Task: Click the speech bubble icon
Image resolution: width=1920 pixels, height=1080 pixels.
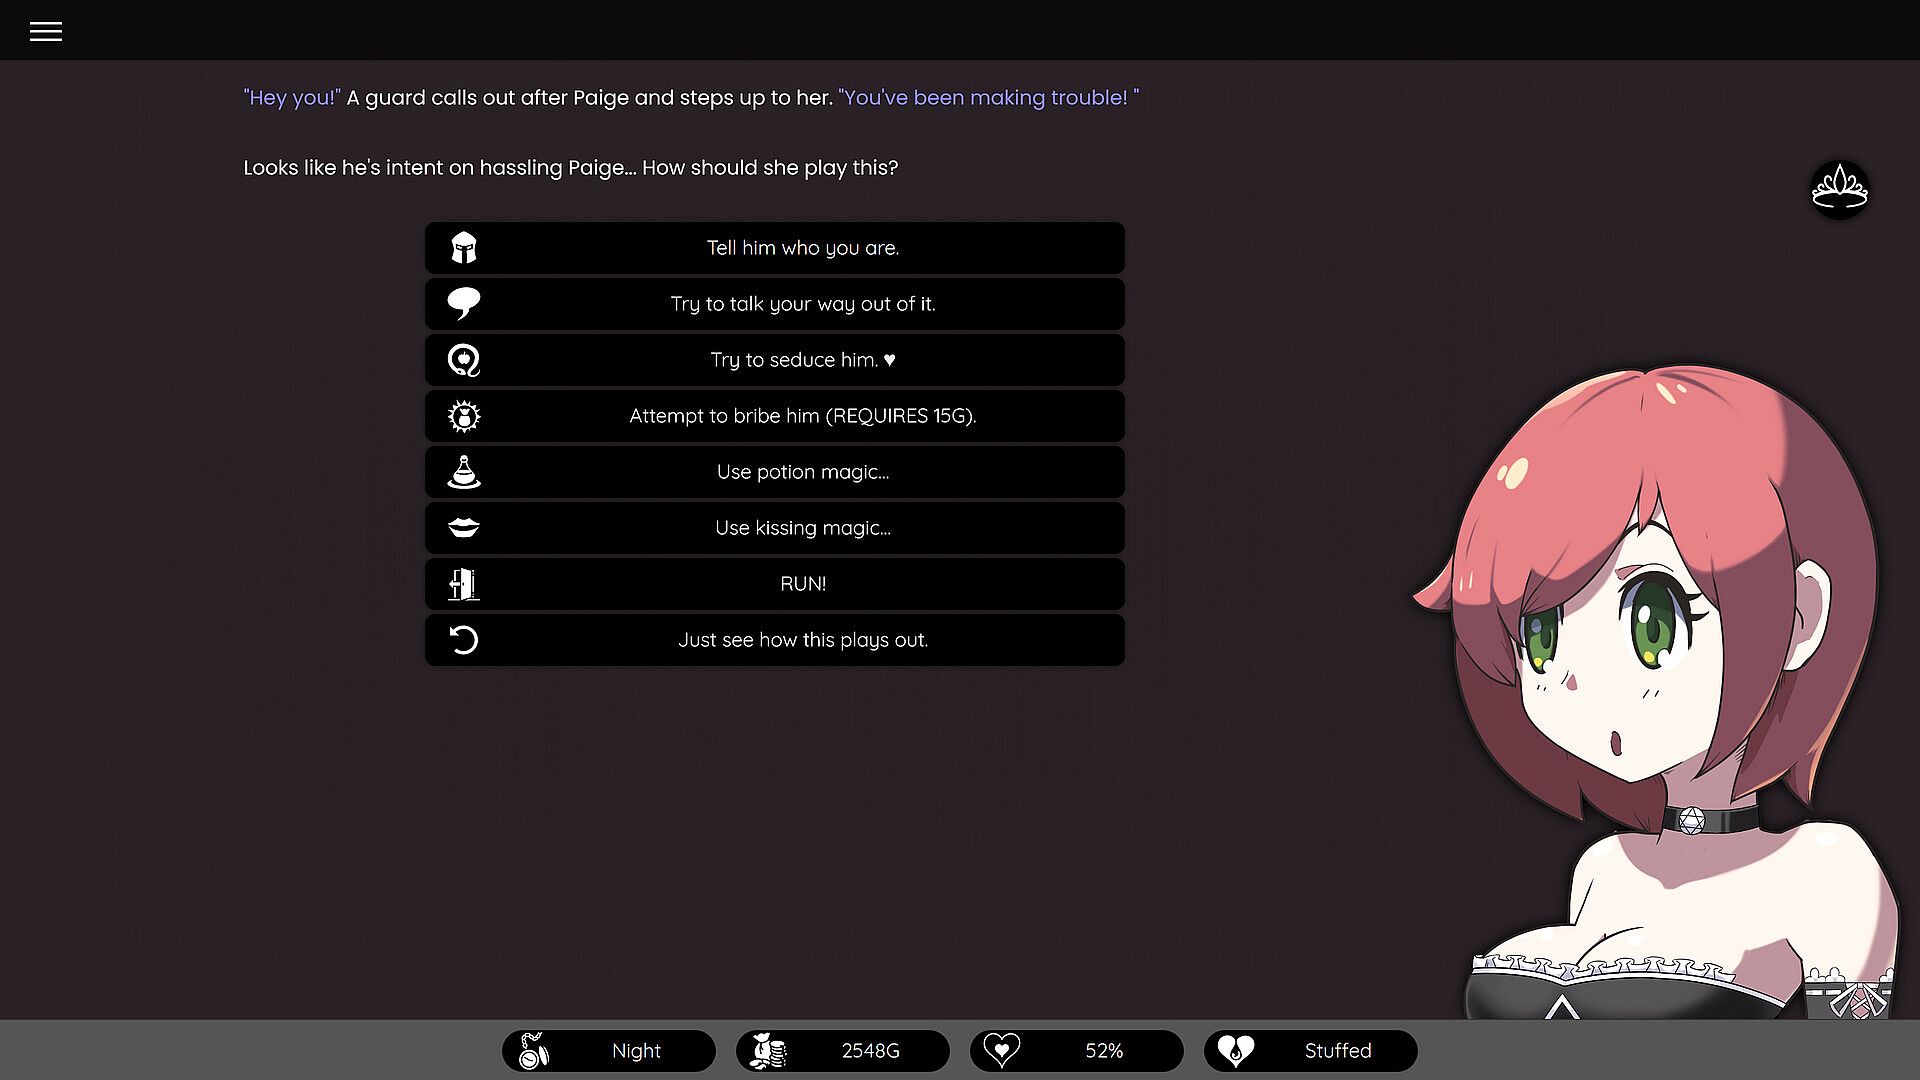Action: click(464, 304)
